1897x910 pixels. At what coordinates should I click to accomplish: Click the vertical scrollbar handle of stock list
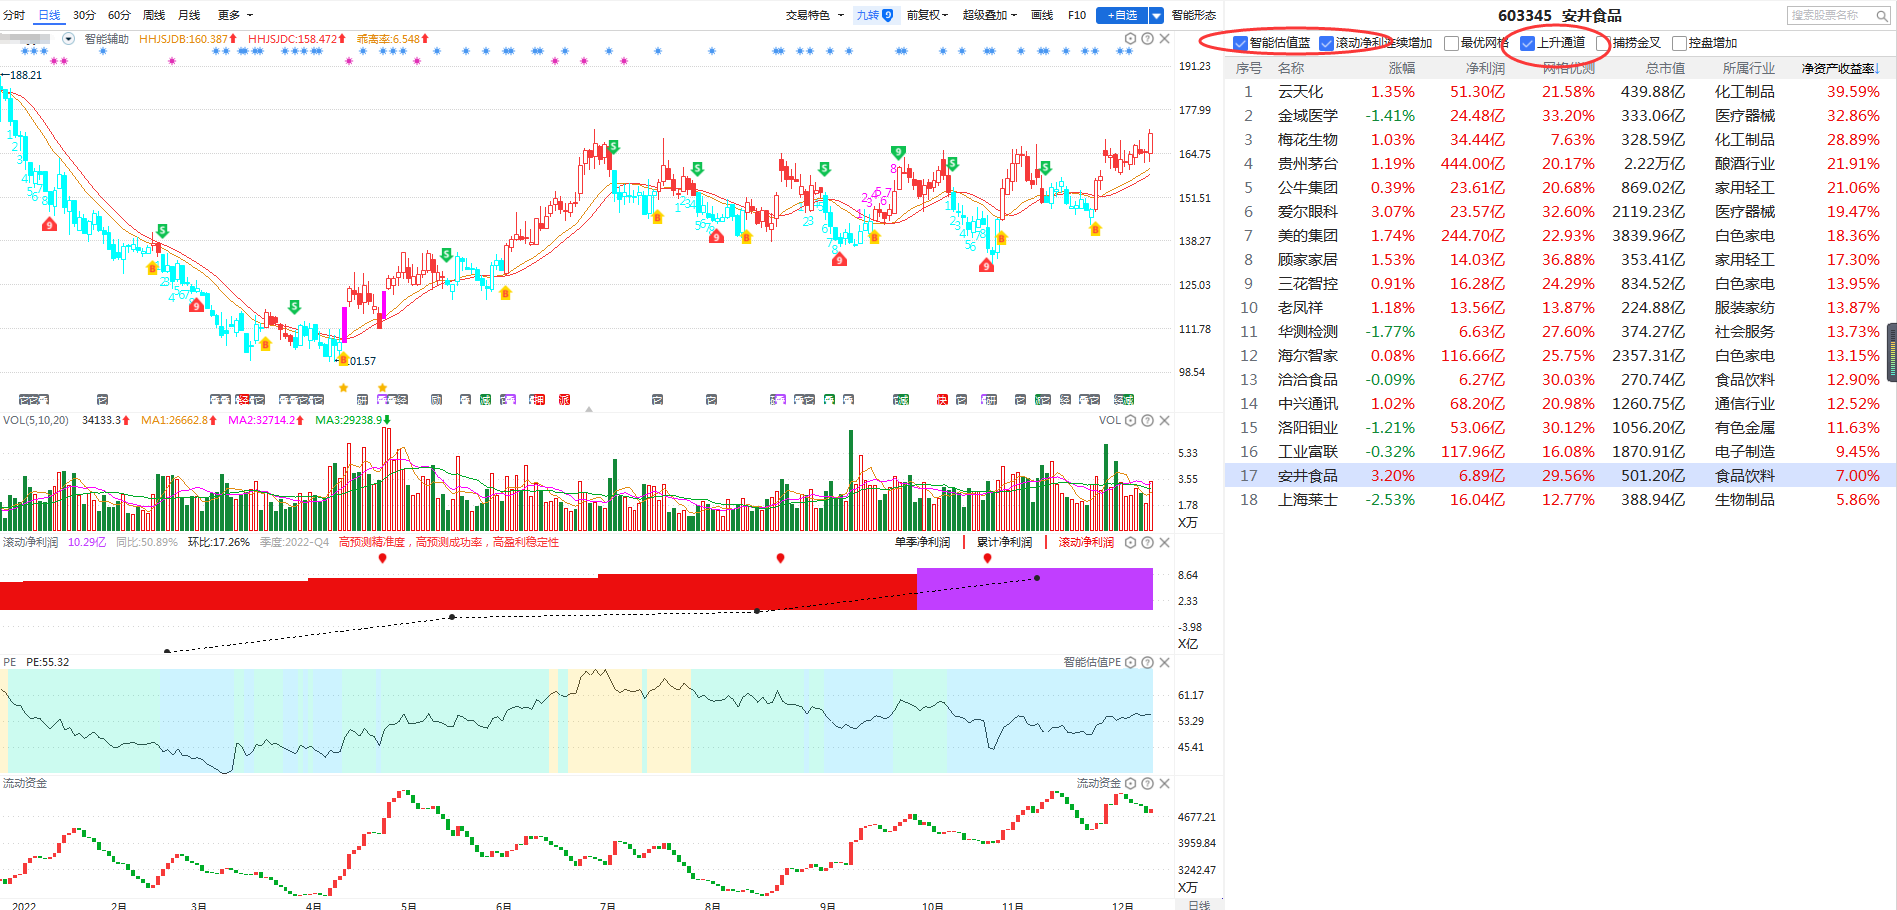point(1891,352)
